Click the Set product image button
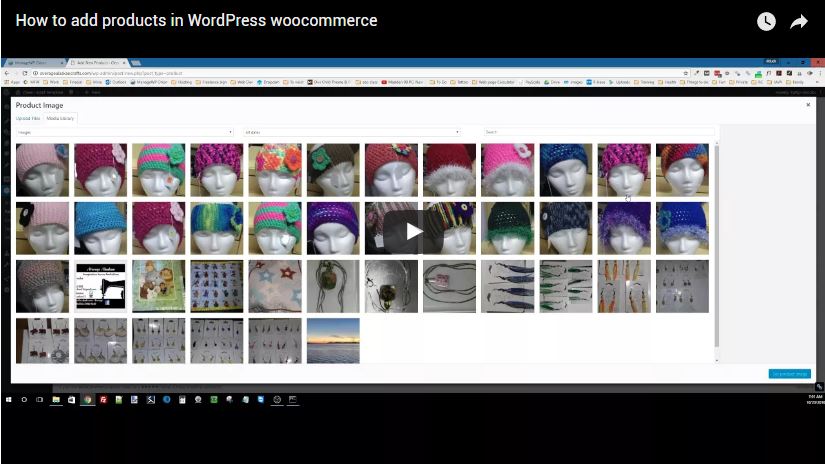This screenshot has width=825, height=465. (789, 373)
